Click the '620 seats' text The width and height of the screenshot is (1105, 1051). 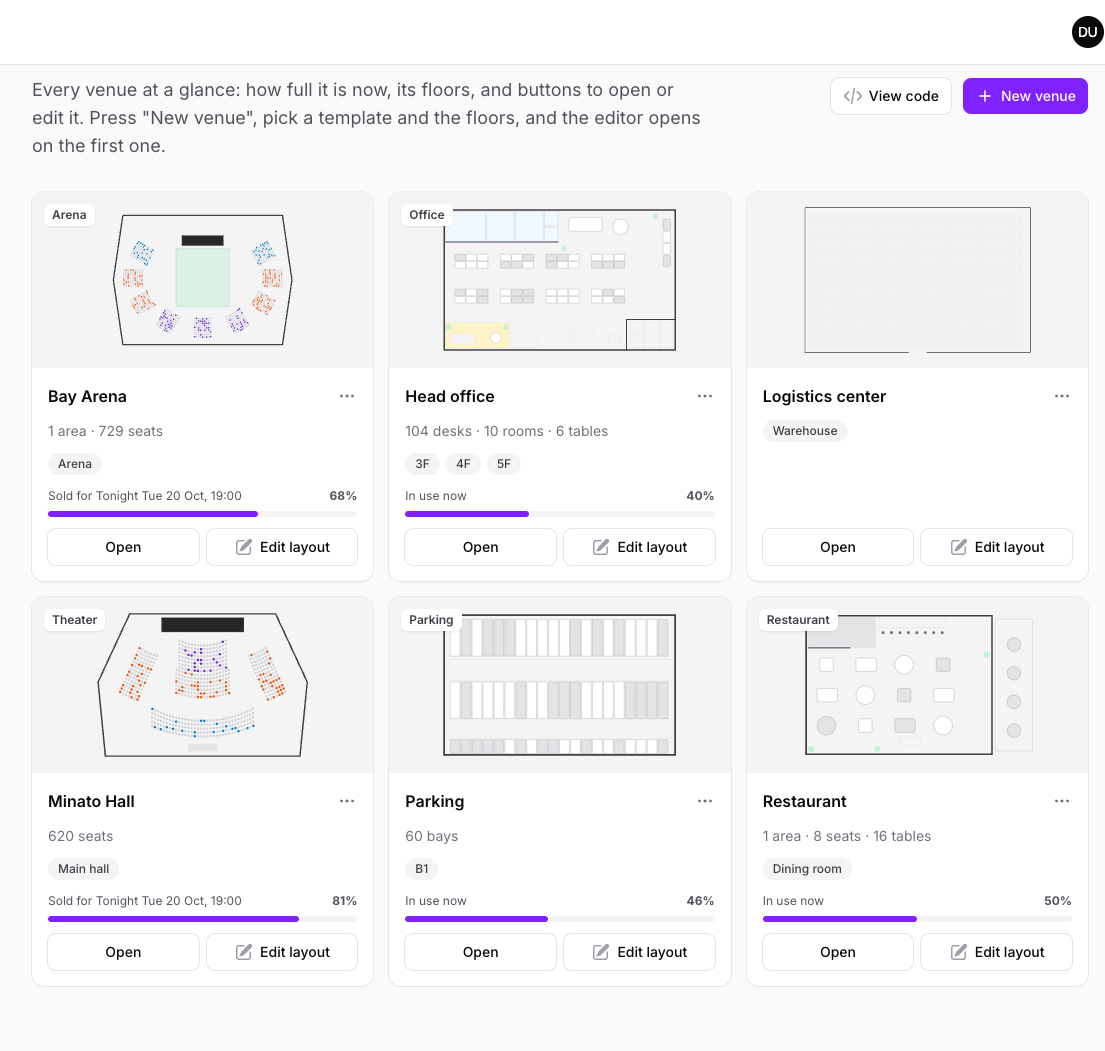point(80,836)
